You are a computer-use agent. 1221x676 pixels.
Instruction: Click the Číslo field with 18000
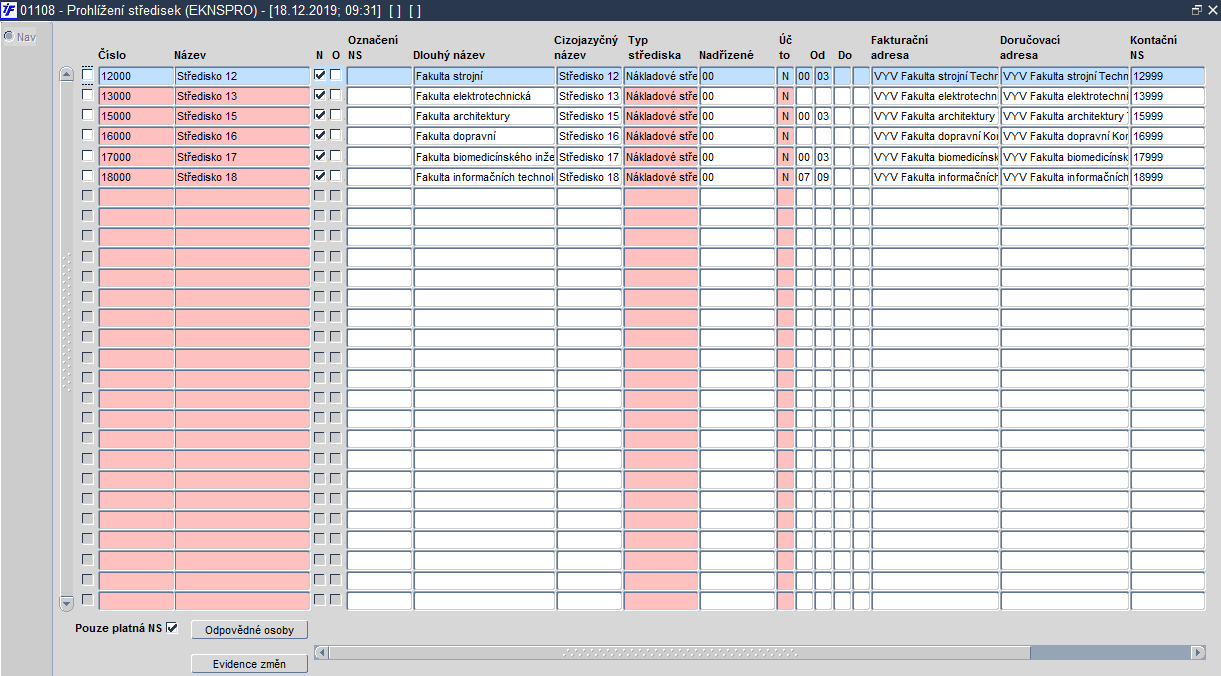pos(136,177)
